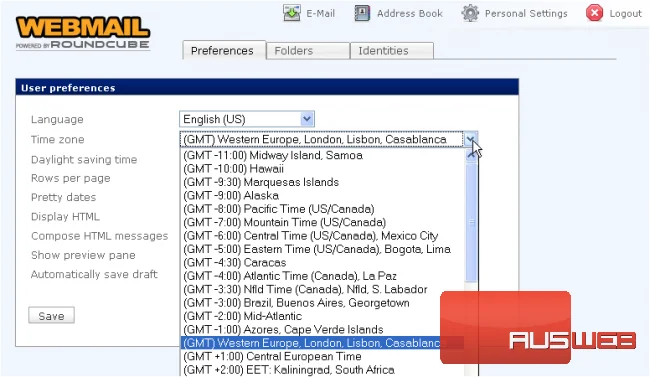Click the Address Book icon
The image size is (650, 377).
click(x=362, y=13)
